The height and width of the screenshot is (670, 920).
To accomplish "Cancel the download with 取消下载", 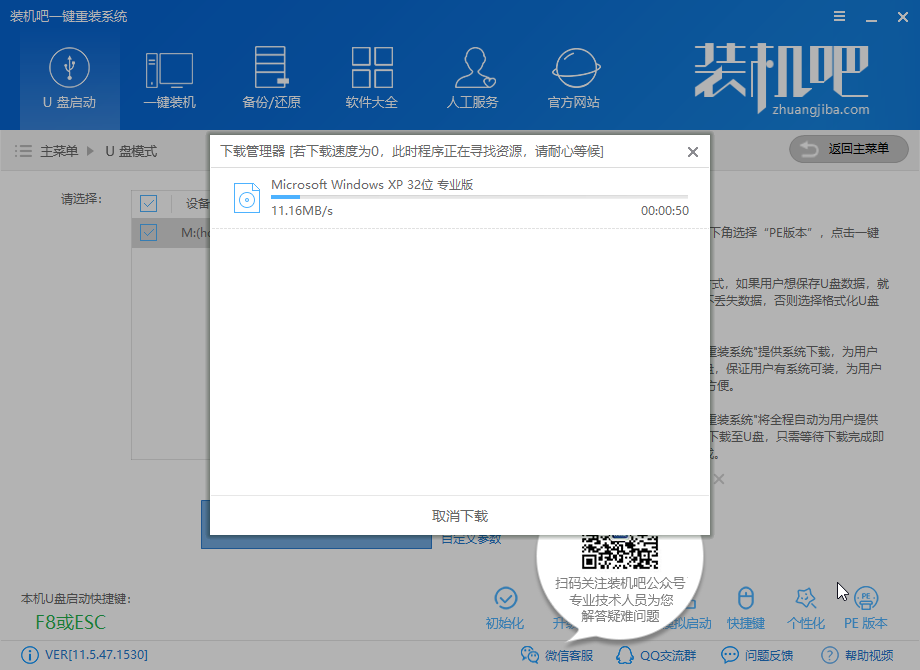I will 460,516.
